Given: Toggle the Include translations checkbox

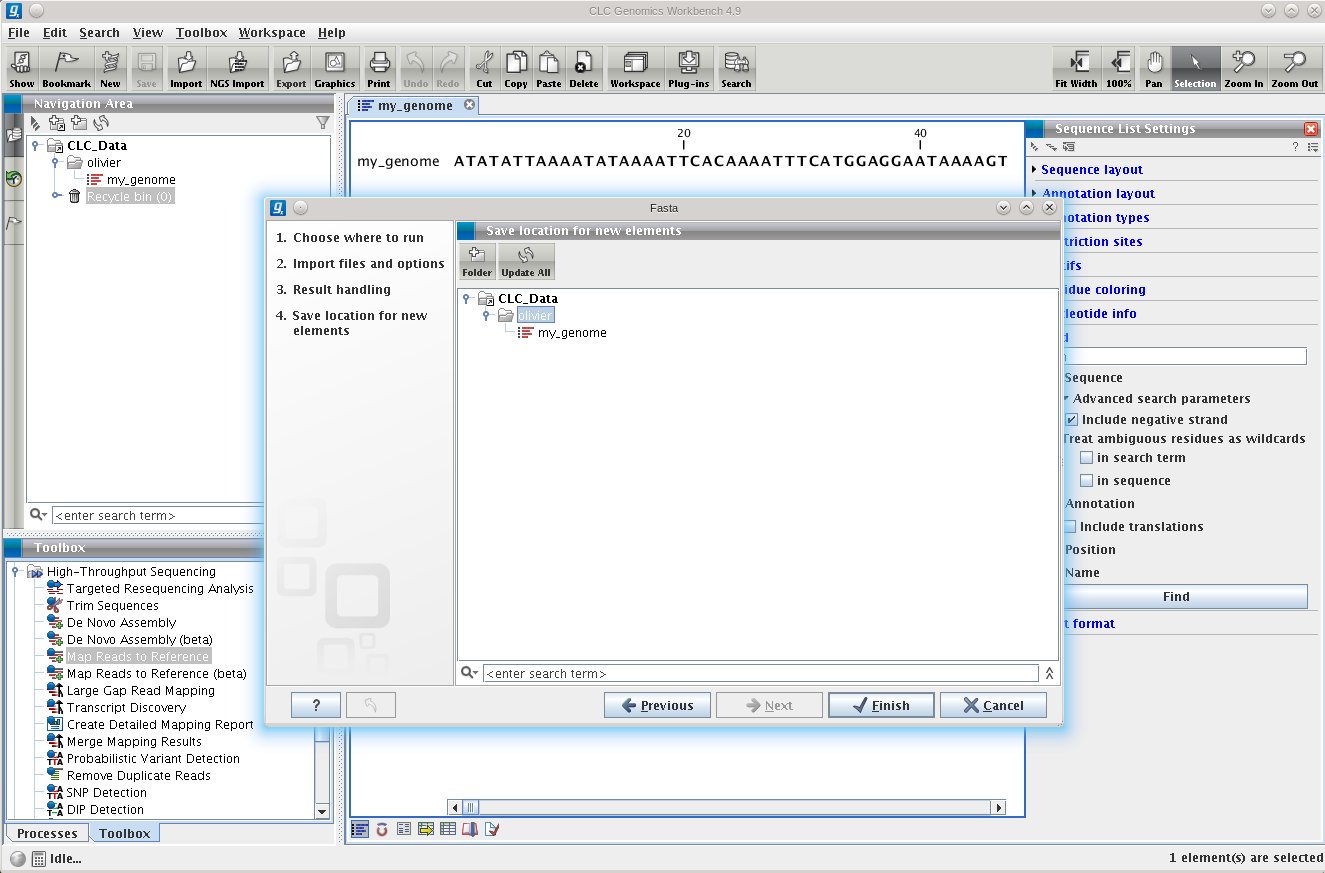Looking at the screenshot, I should pos(1070,527).
